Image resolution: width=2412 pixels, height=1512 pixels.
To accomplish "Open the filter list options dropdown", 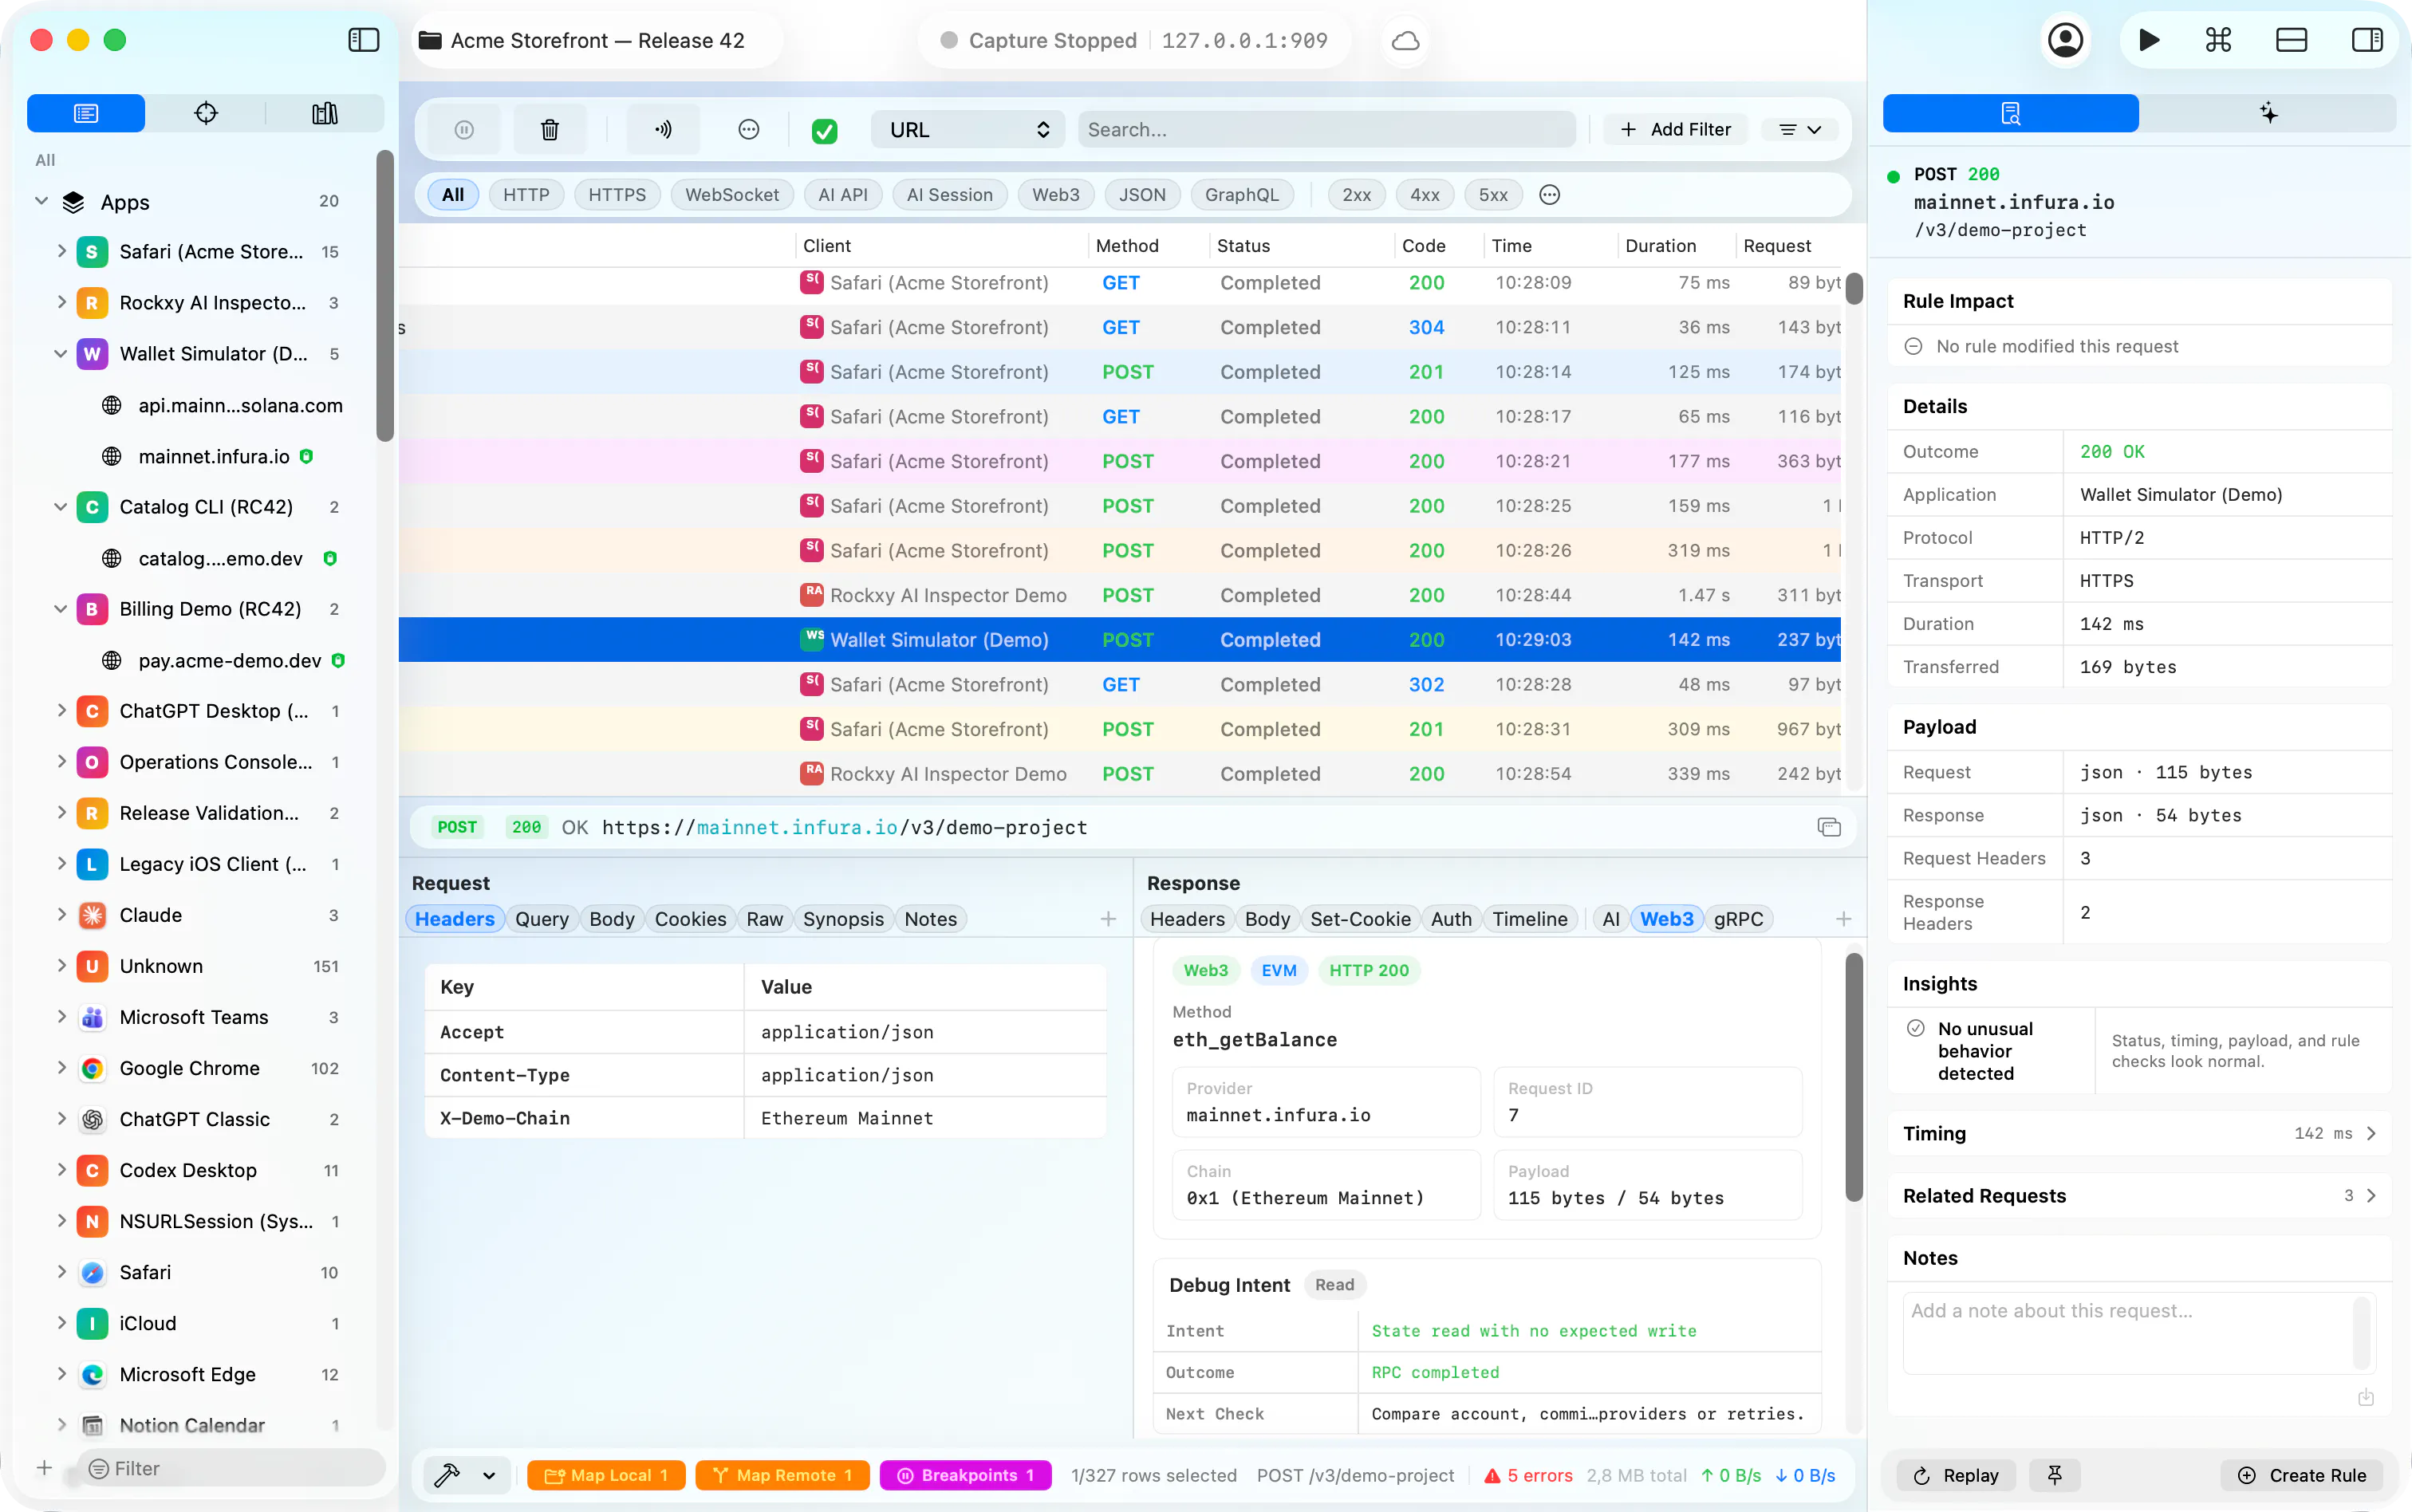I will (x=1799, y=130).
